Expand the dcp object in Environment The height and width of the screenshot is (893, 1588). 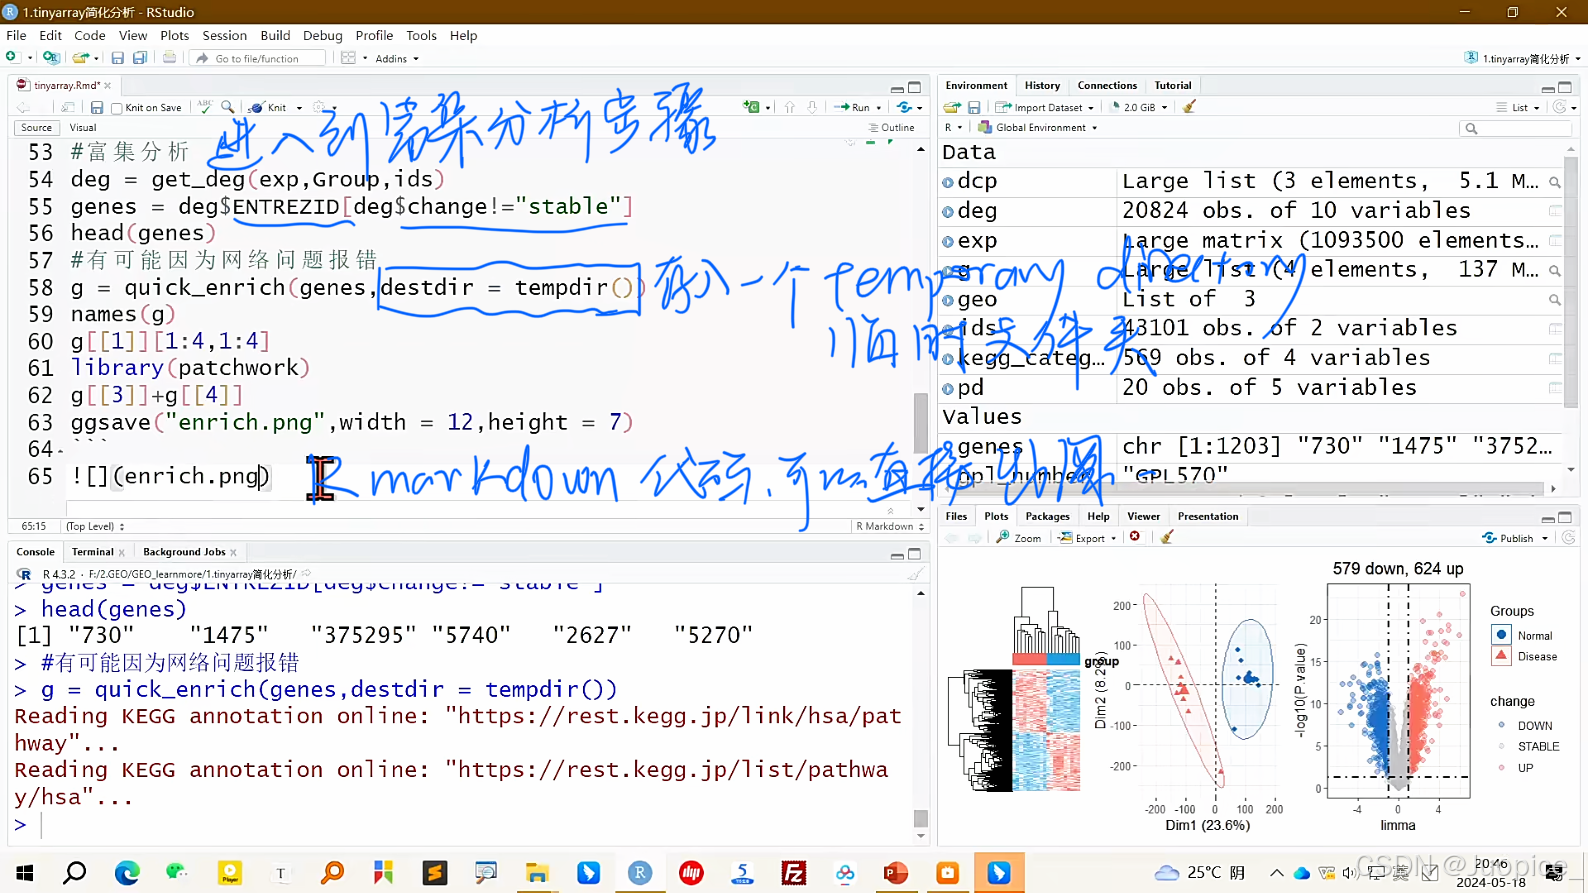948,182
